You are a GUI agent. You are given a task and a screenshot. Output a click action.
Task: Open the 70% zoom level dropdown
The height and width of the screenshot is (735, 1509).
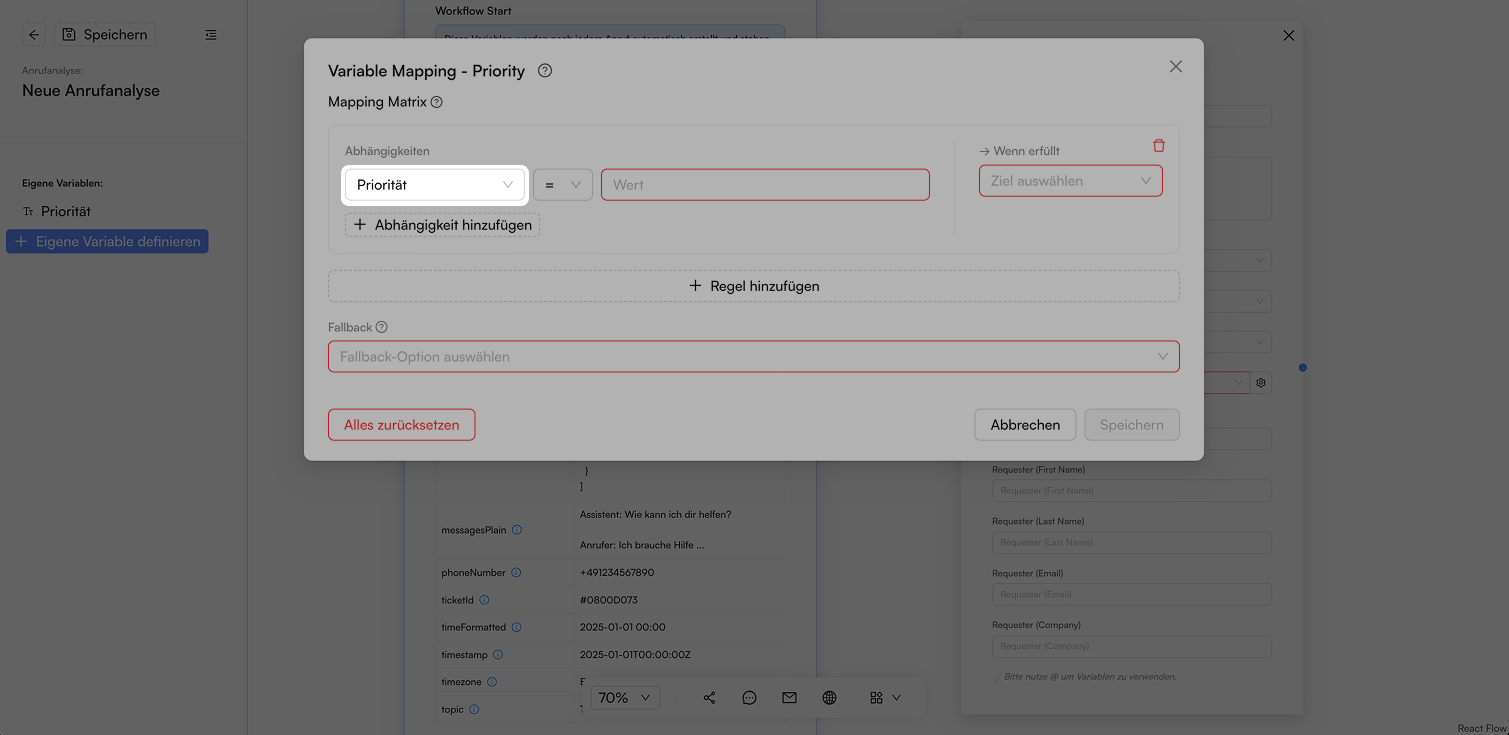point(626,698)
